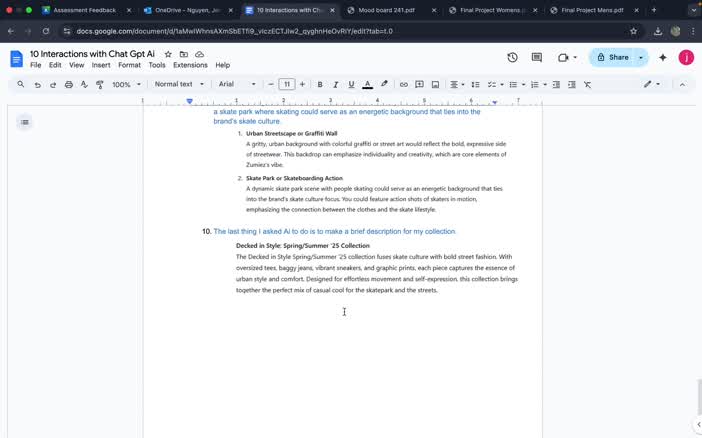
Task: Check the cloud document status
Action: (x=199, y=54)
